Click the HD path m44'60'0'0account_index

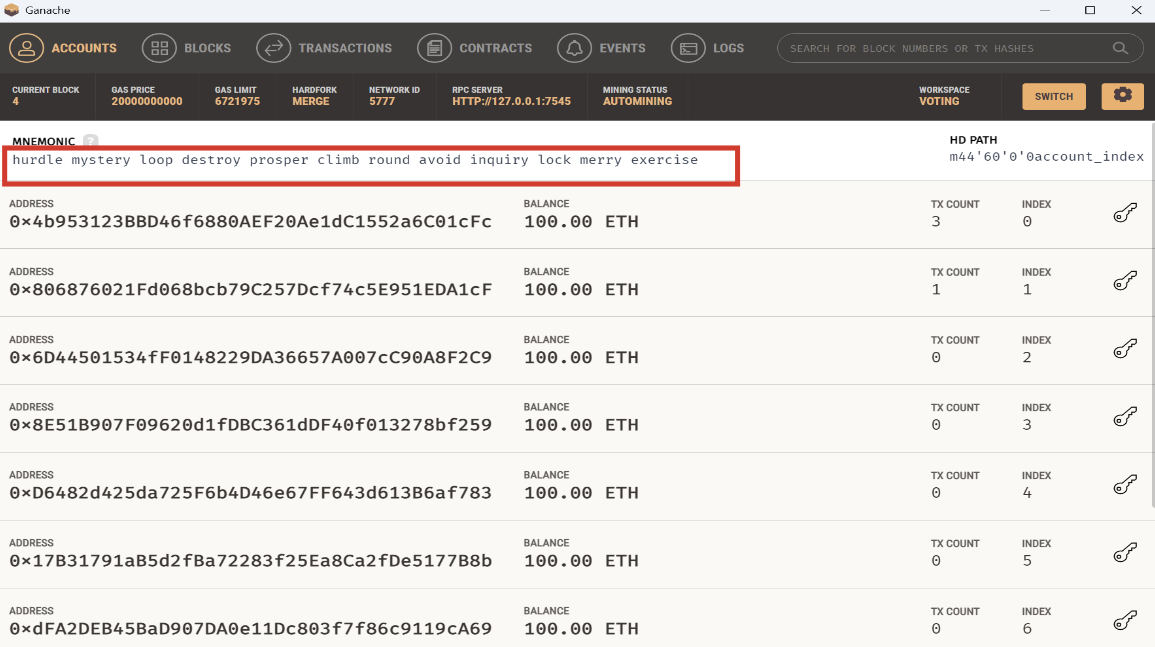pos(1046,156)
